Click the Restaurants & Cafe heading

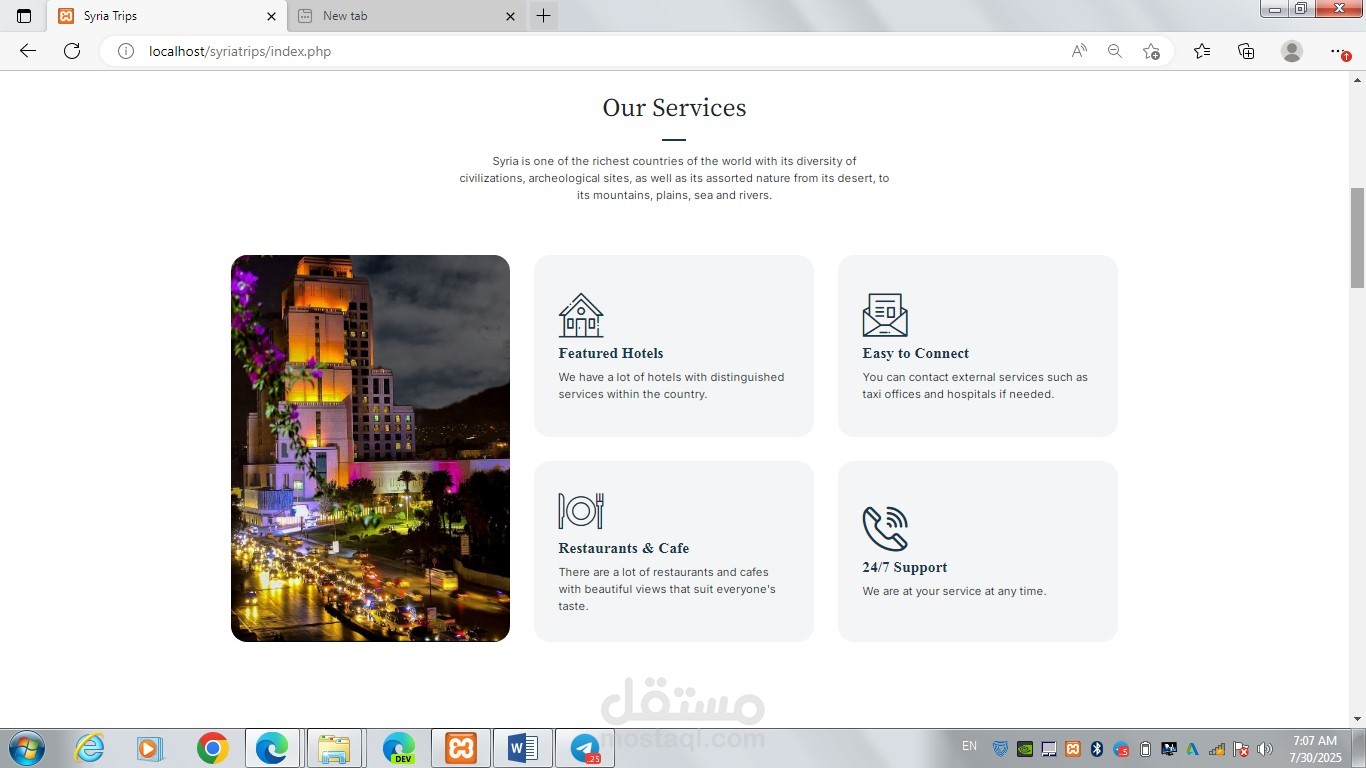pos(623,548)
